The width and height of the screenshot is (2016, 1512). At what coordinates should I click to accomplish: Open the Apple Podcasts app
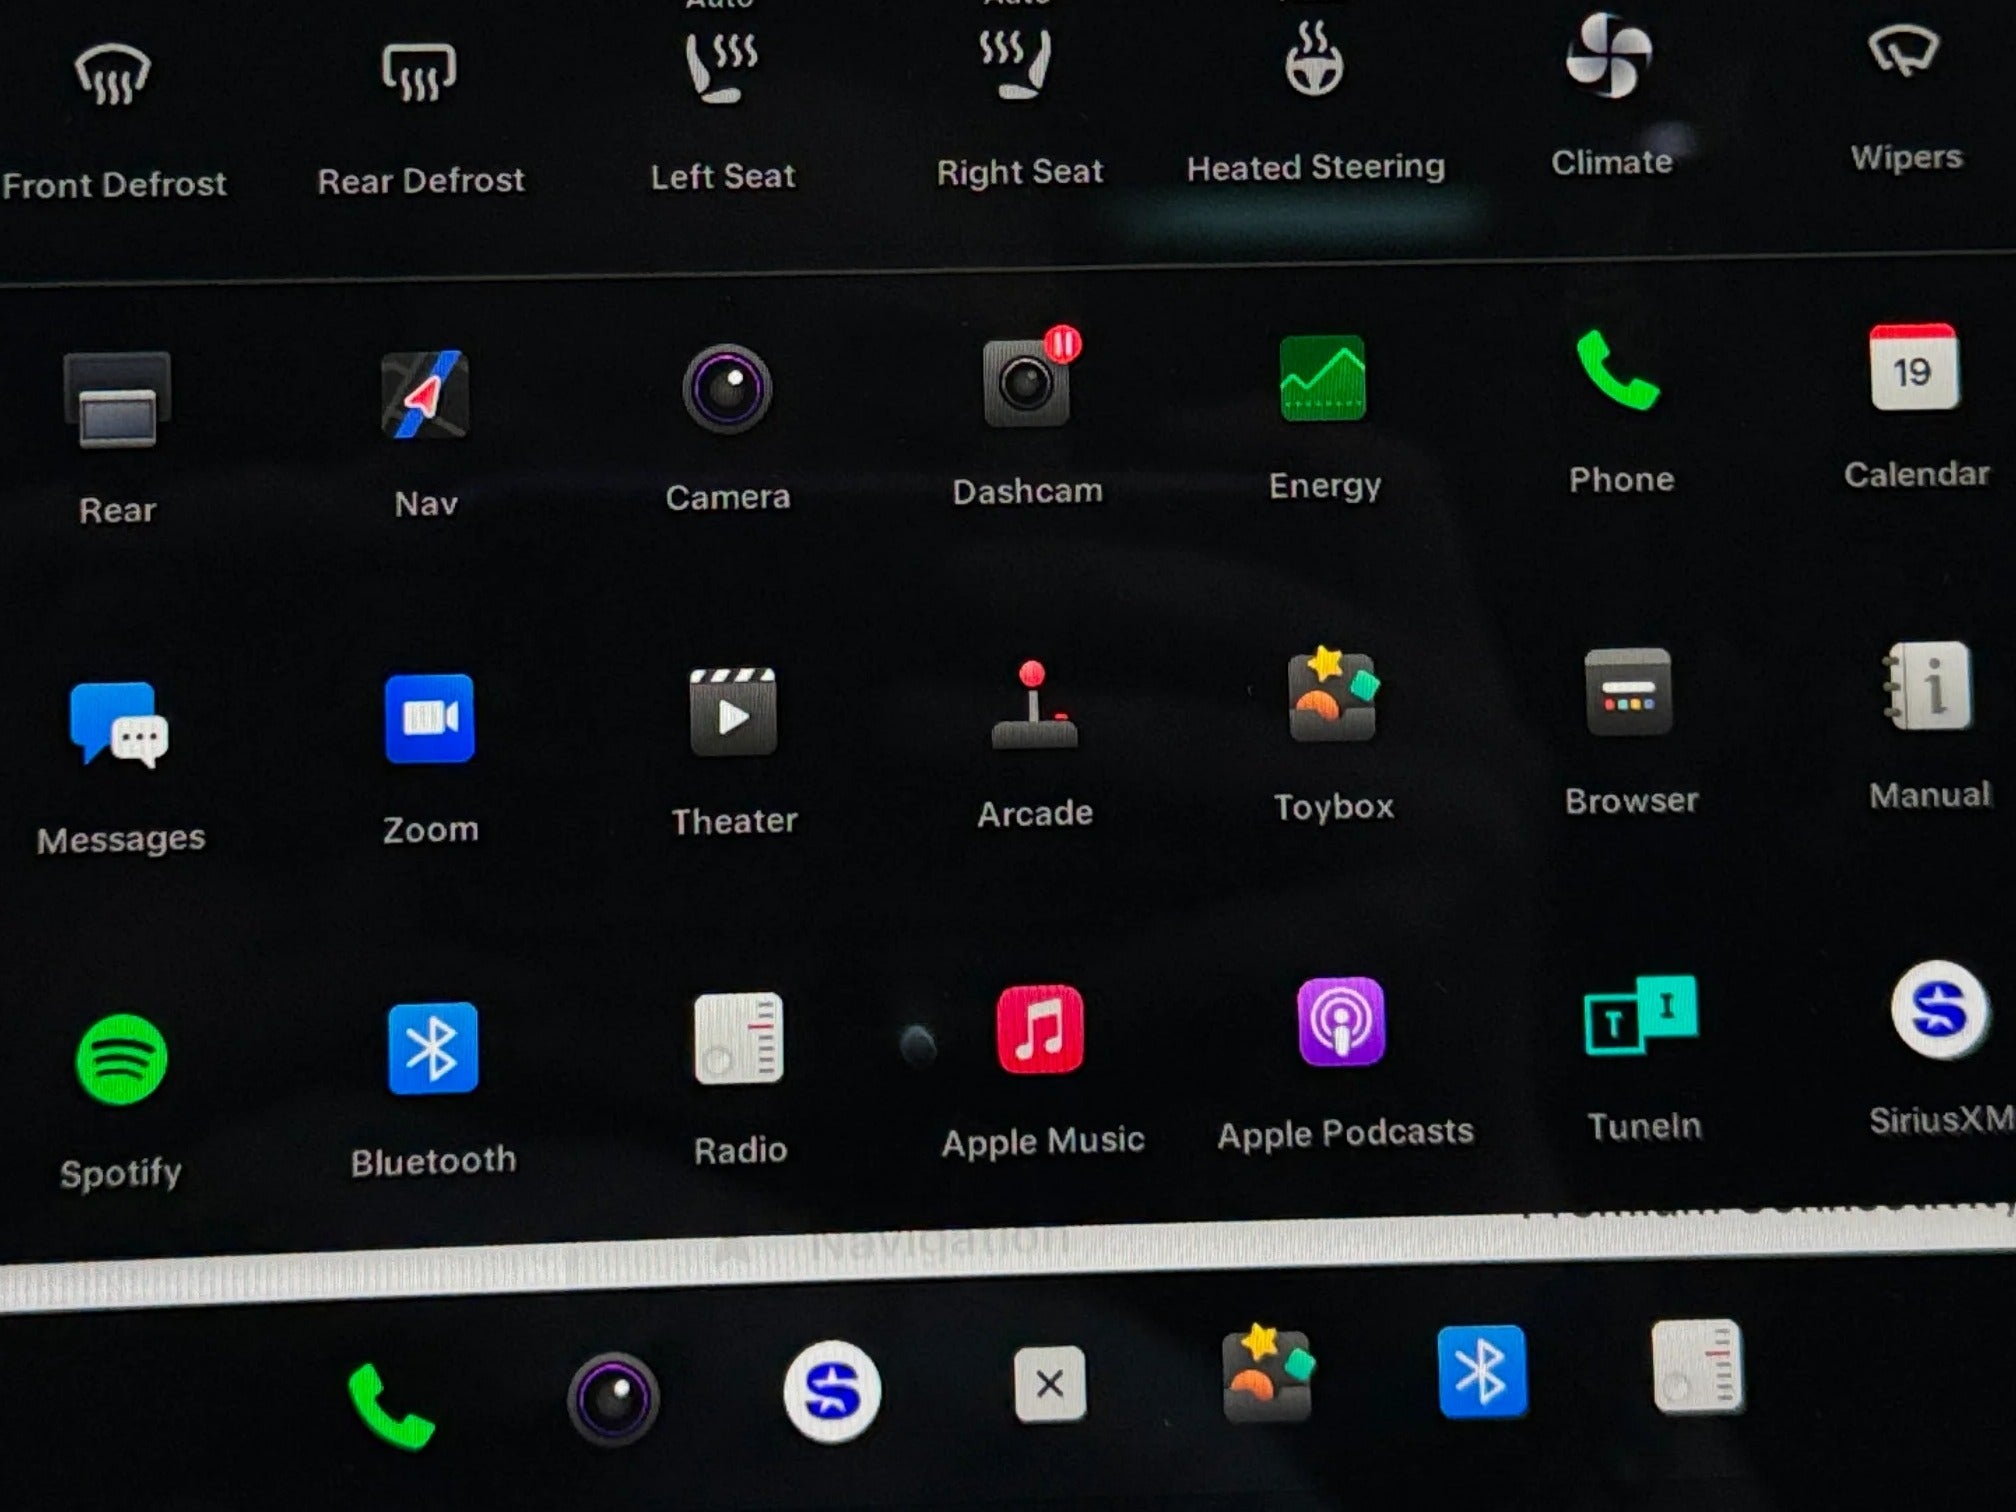(1341, 1021)
